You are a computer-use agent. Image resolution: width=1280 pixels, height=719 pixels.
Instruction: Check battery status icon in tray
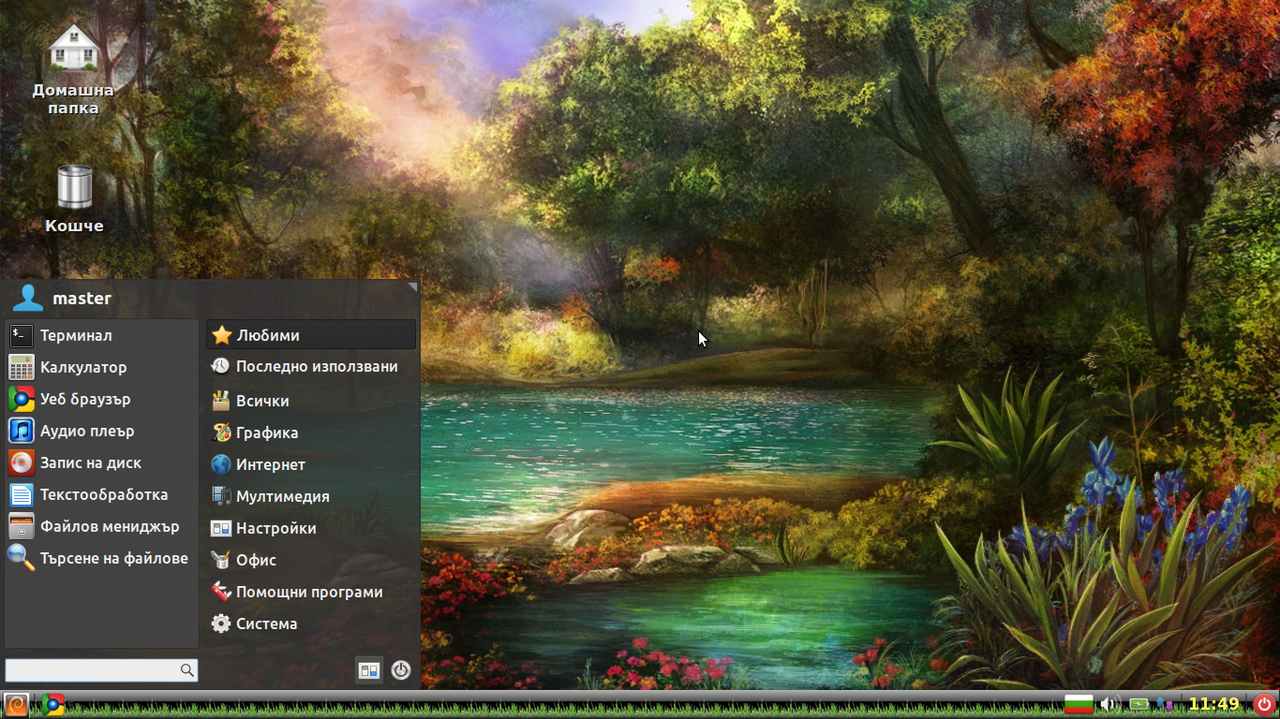click(1138, 704)
